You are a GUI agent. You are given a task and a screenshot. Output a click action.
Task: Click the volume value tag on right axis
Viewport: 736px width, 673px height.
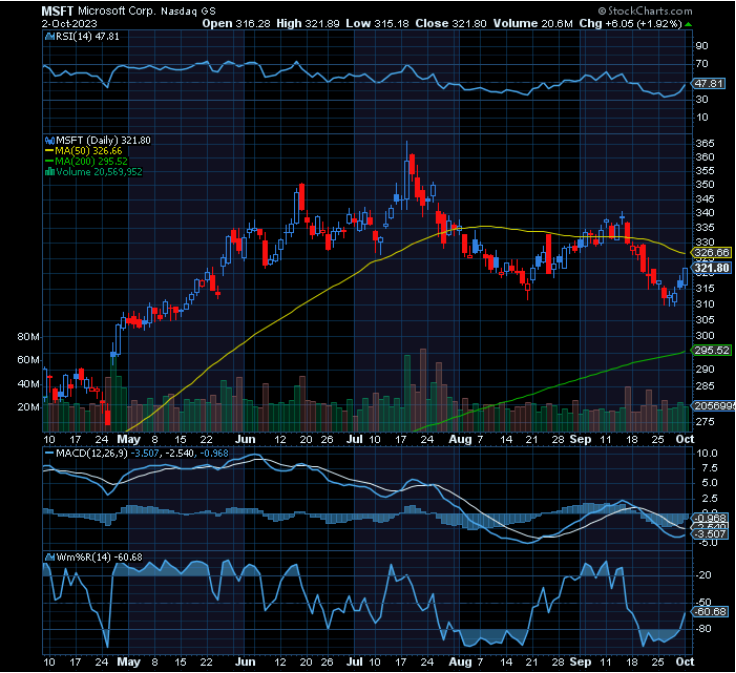click(713, 406)
